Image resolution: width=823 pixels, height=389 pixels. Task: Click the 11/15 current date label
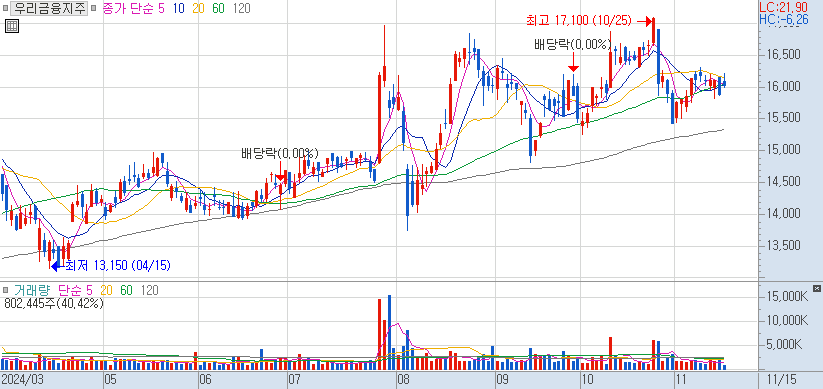(x=783, y=379)
